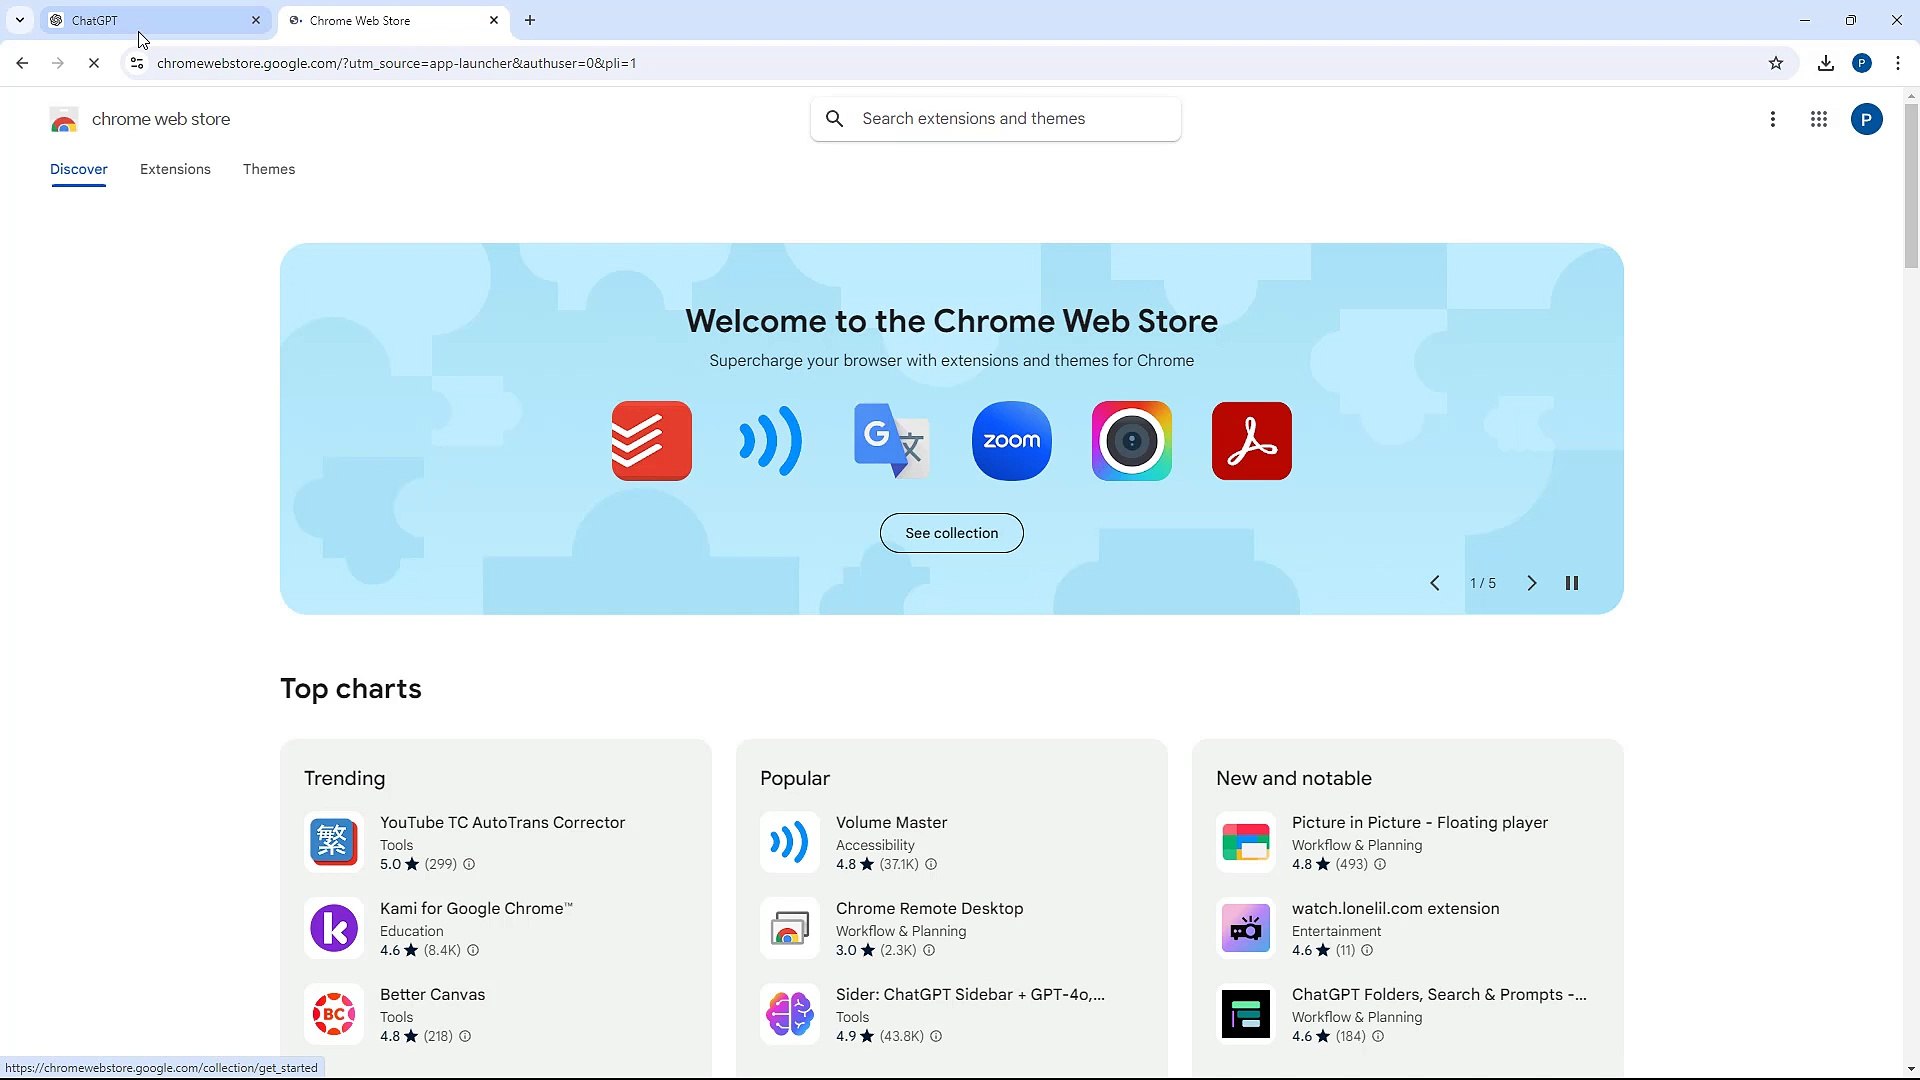The width and height of the screenshot is (1920, 1080).
Task: Click the Chrome Remote Desktop icon
Action: [x=789, y=928]
